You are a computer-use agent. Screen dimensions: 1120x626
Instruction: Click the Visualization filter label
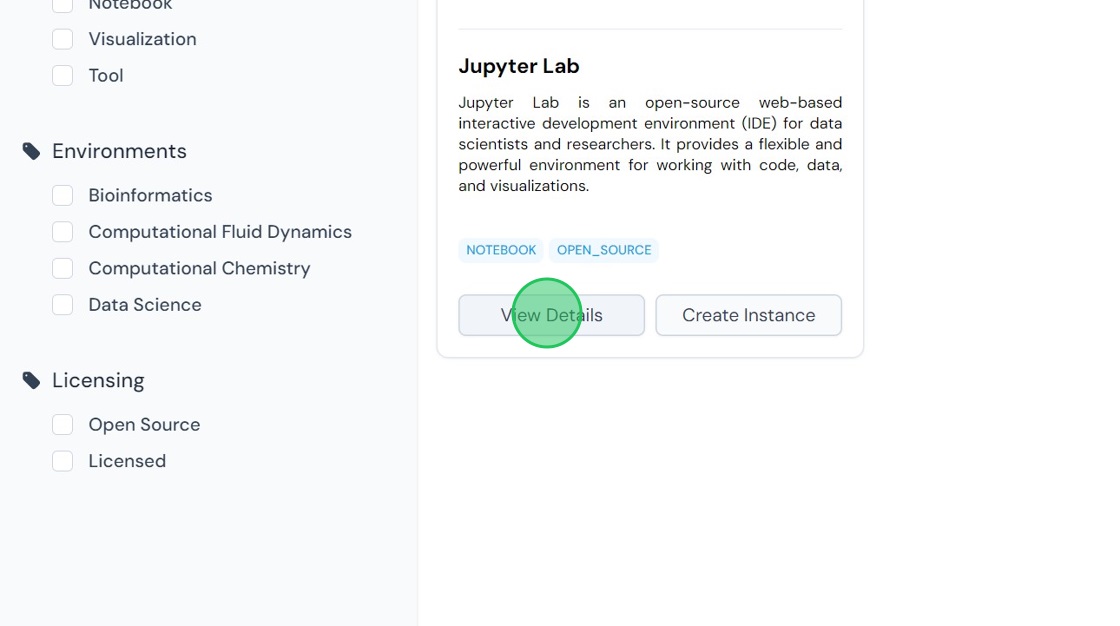click(142, 39)
